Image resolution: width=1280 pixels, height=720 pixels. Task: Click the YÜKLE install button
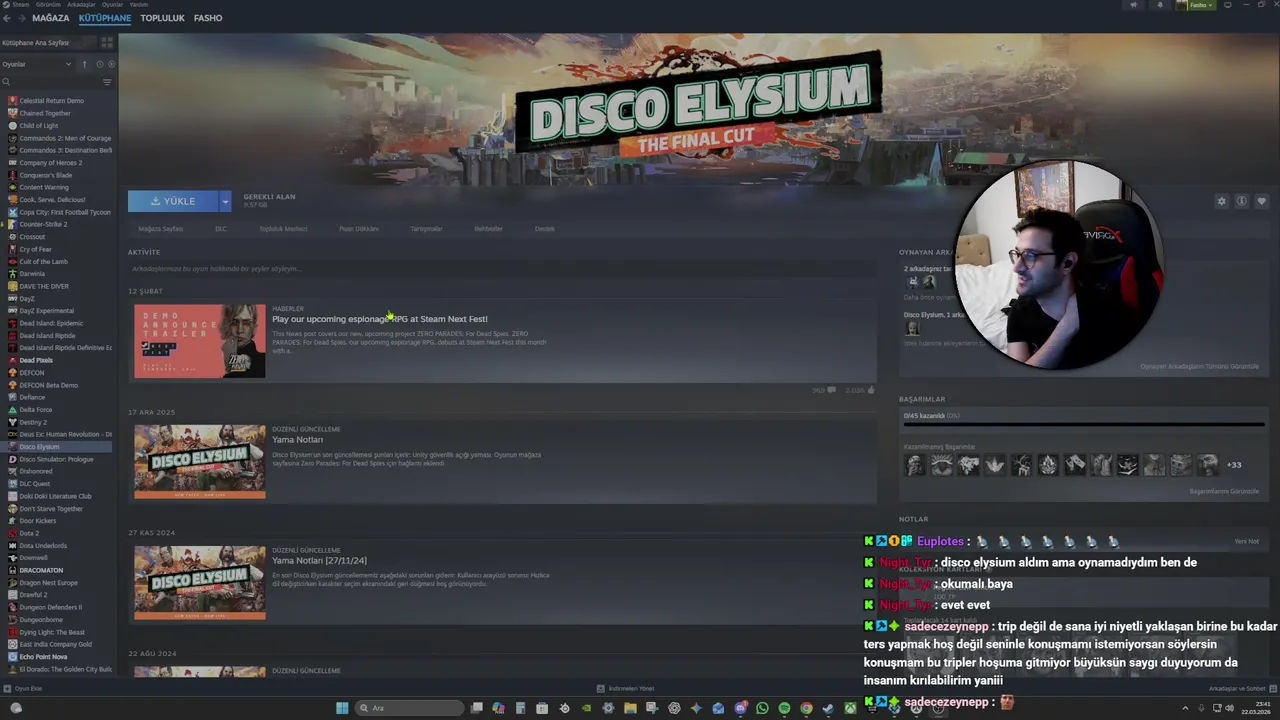pyautogui.click(x=173, y=201)
